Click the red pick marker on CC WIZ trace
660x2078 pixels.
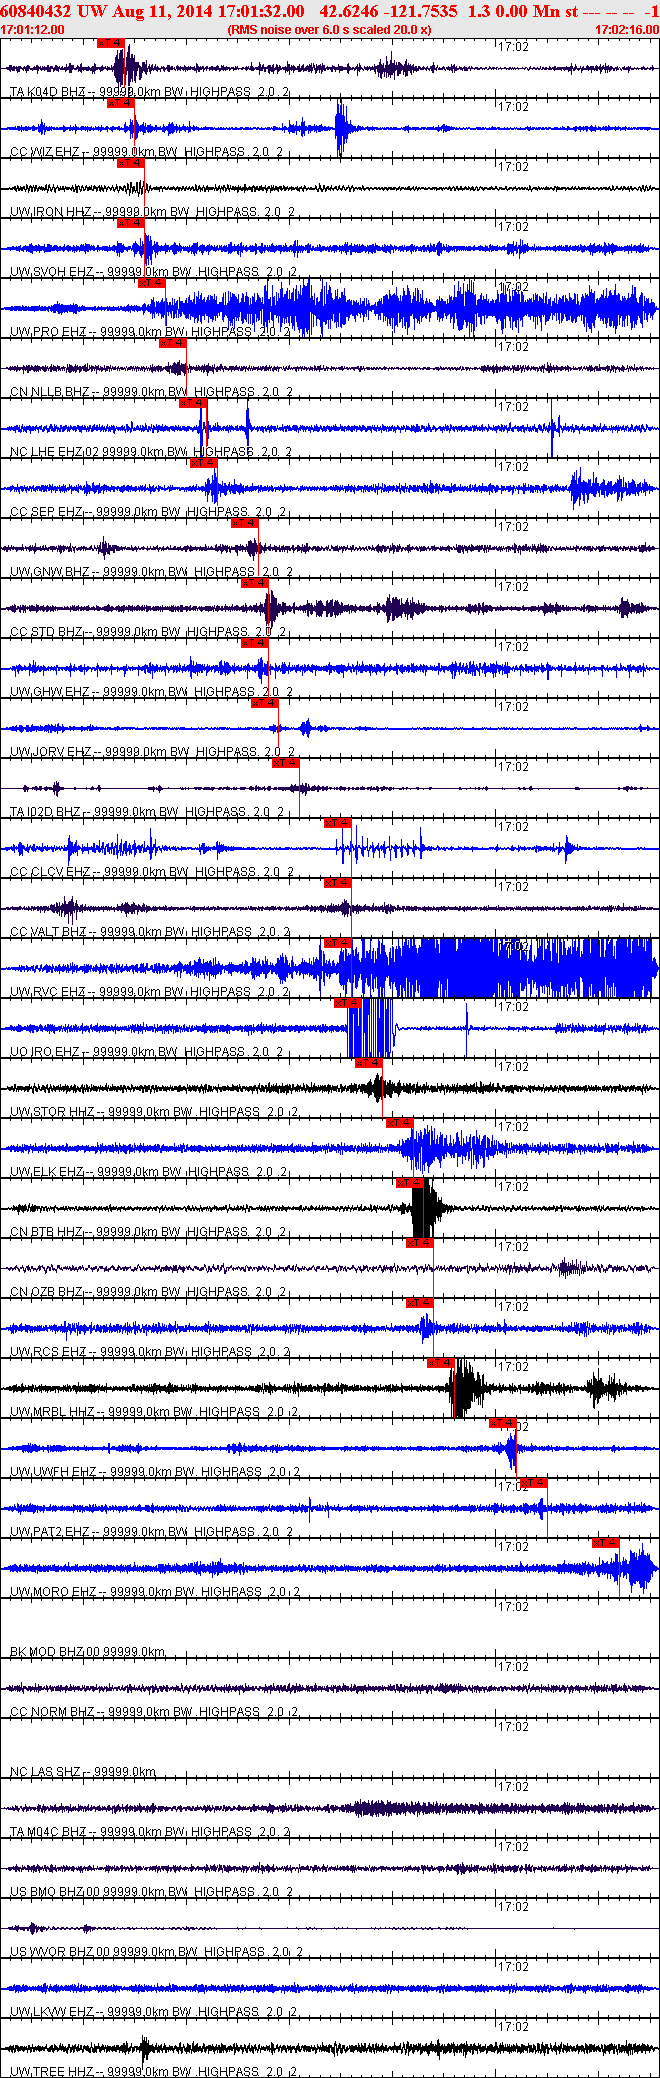(120, 104)
